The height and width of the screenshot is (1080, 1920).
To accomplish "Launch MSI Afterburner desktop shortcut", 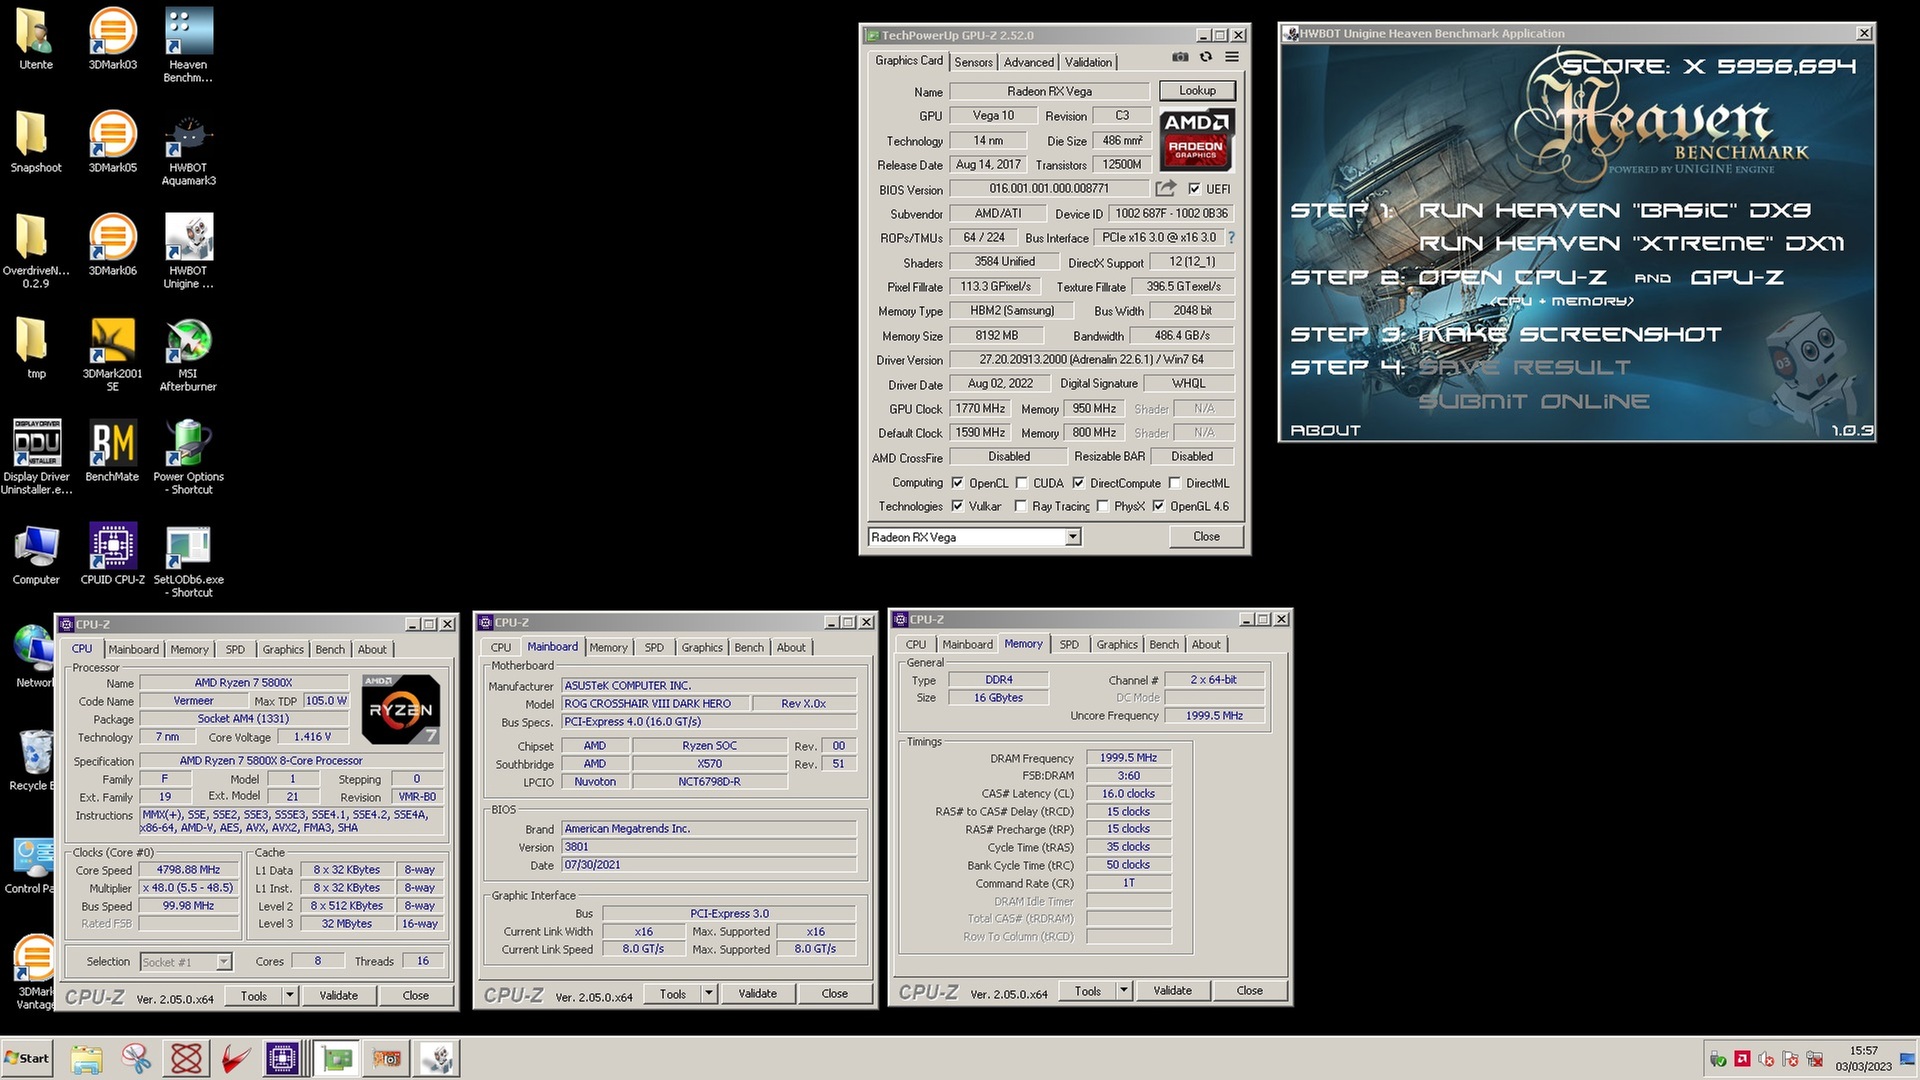I will click(188, 354).
